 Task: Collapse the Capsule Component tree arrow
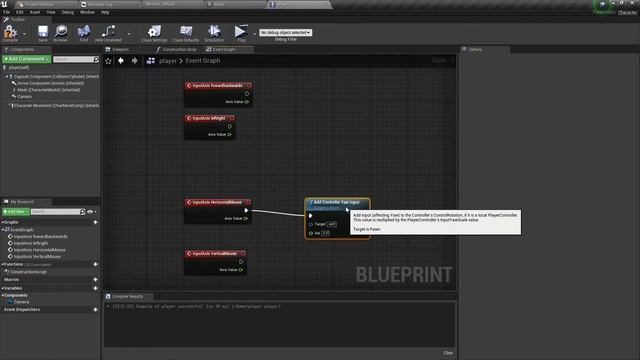(7, 76)
